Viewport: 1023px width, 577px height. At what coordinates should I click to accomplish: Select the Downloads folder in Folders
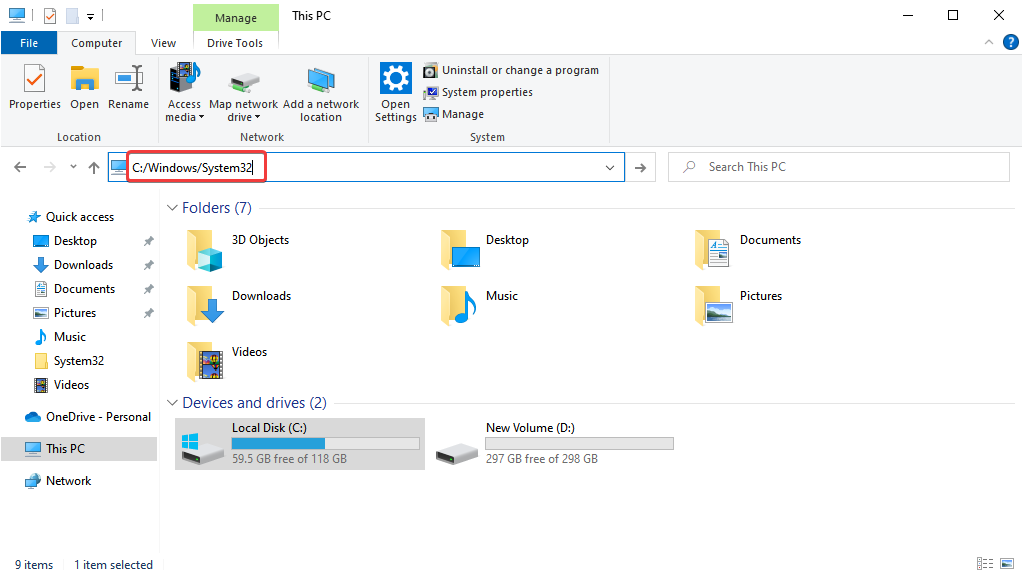239,305
